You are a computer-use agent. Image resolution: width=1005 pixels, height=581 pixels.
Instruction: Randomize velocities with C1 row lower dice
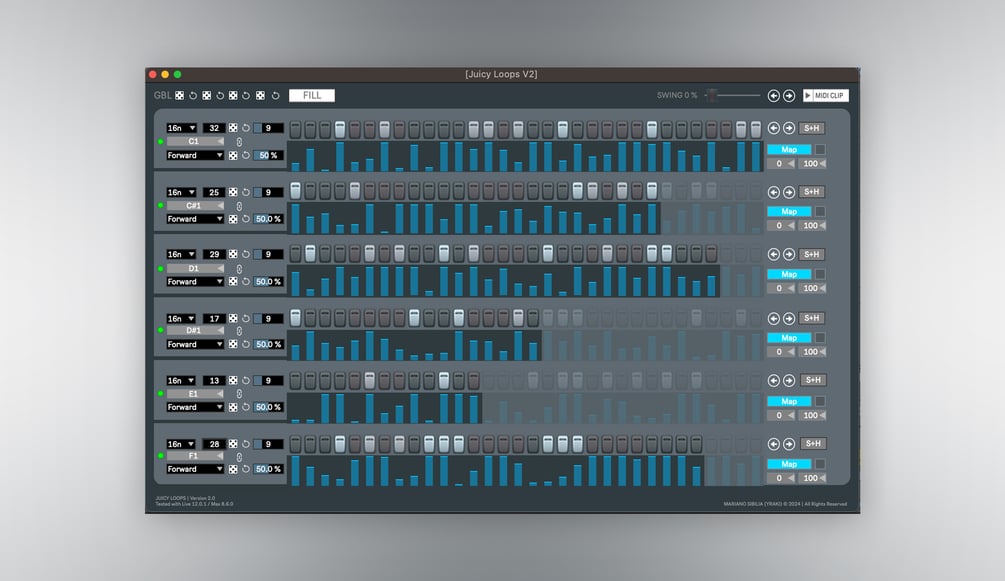[x=233, y=155]
